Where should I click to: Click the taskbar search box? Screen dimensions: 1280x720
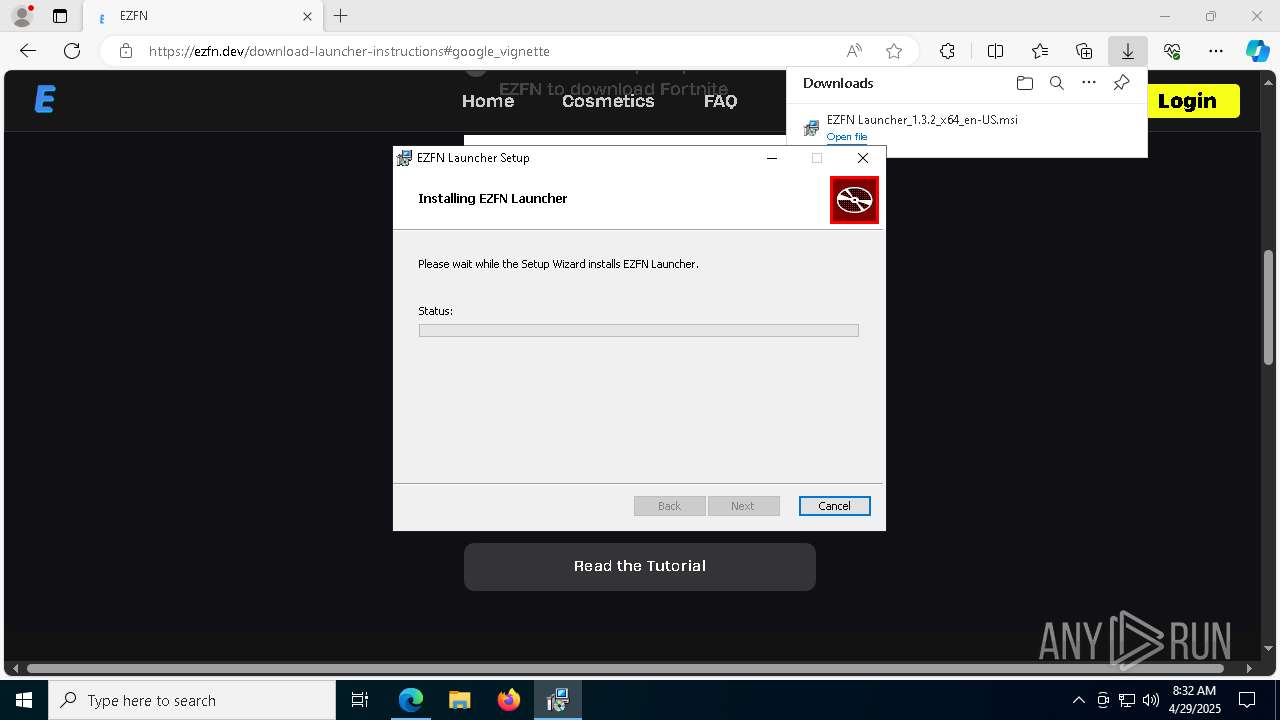pos(192,700)
